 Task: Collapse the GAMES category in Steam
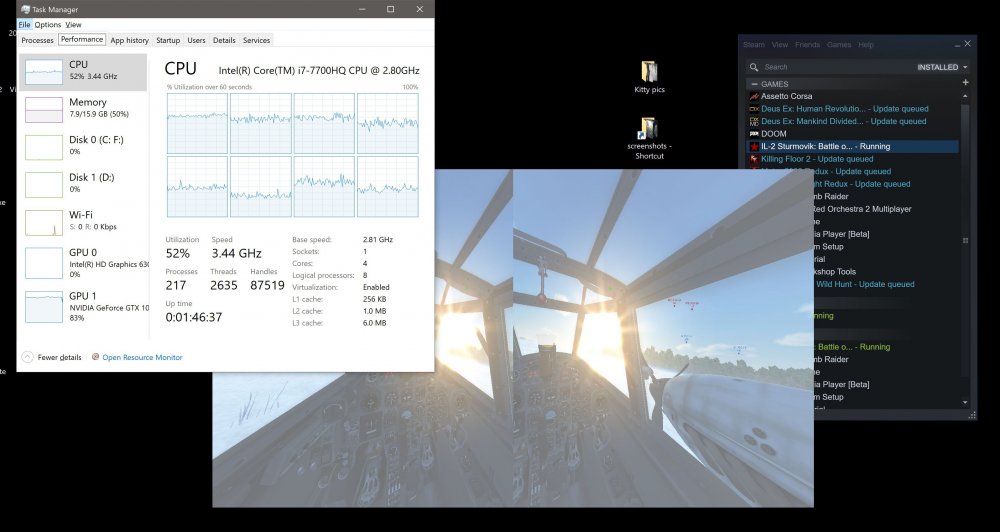pyautogui.click(x=754, y=84)
